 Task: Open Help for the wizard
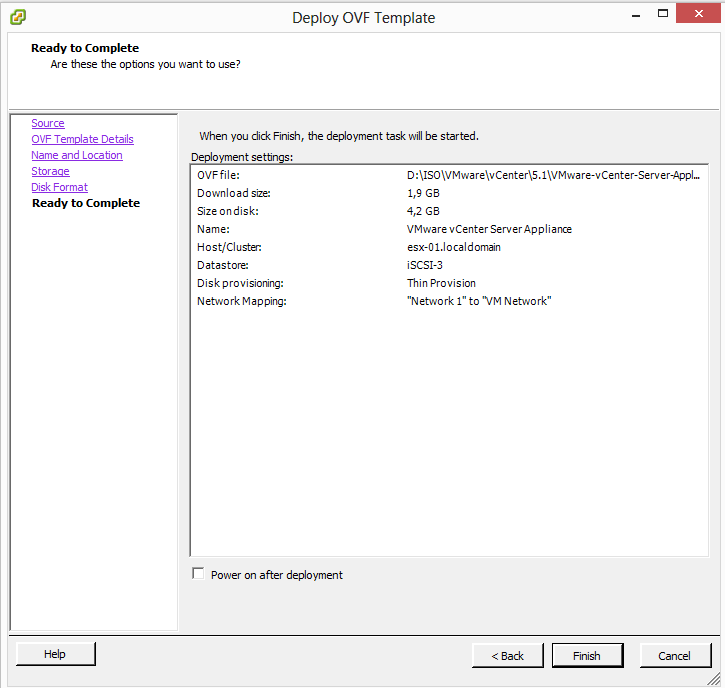(x=55, y=654)
